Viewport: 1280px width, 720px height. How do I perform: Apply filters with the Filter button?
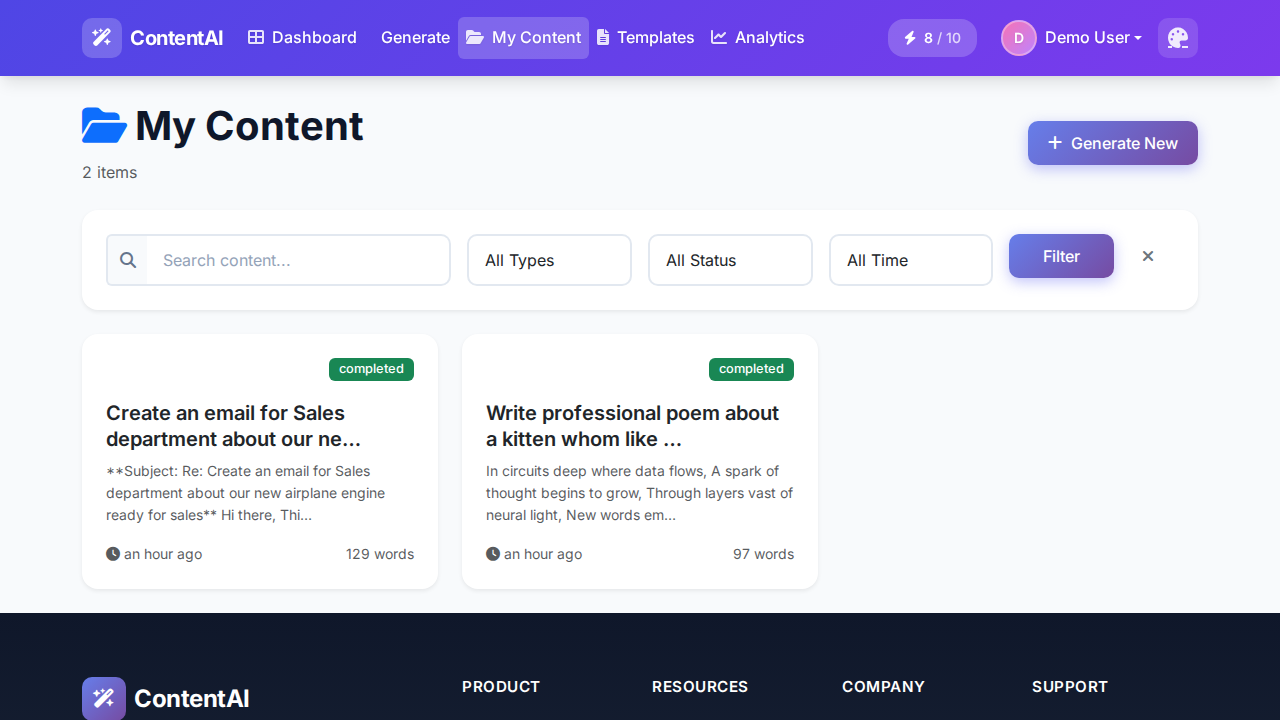tap(1061, 256)
